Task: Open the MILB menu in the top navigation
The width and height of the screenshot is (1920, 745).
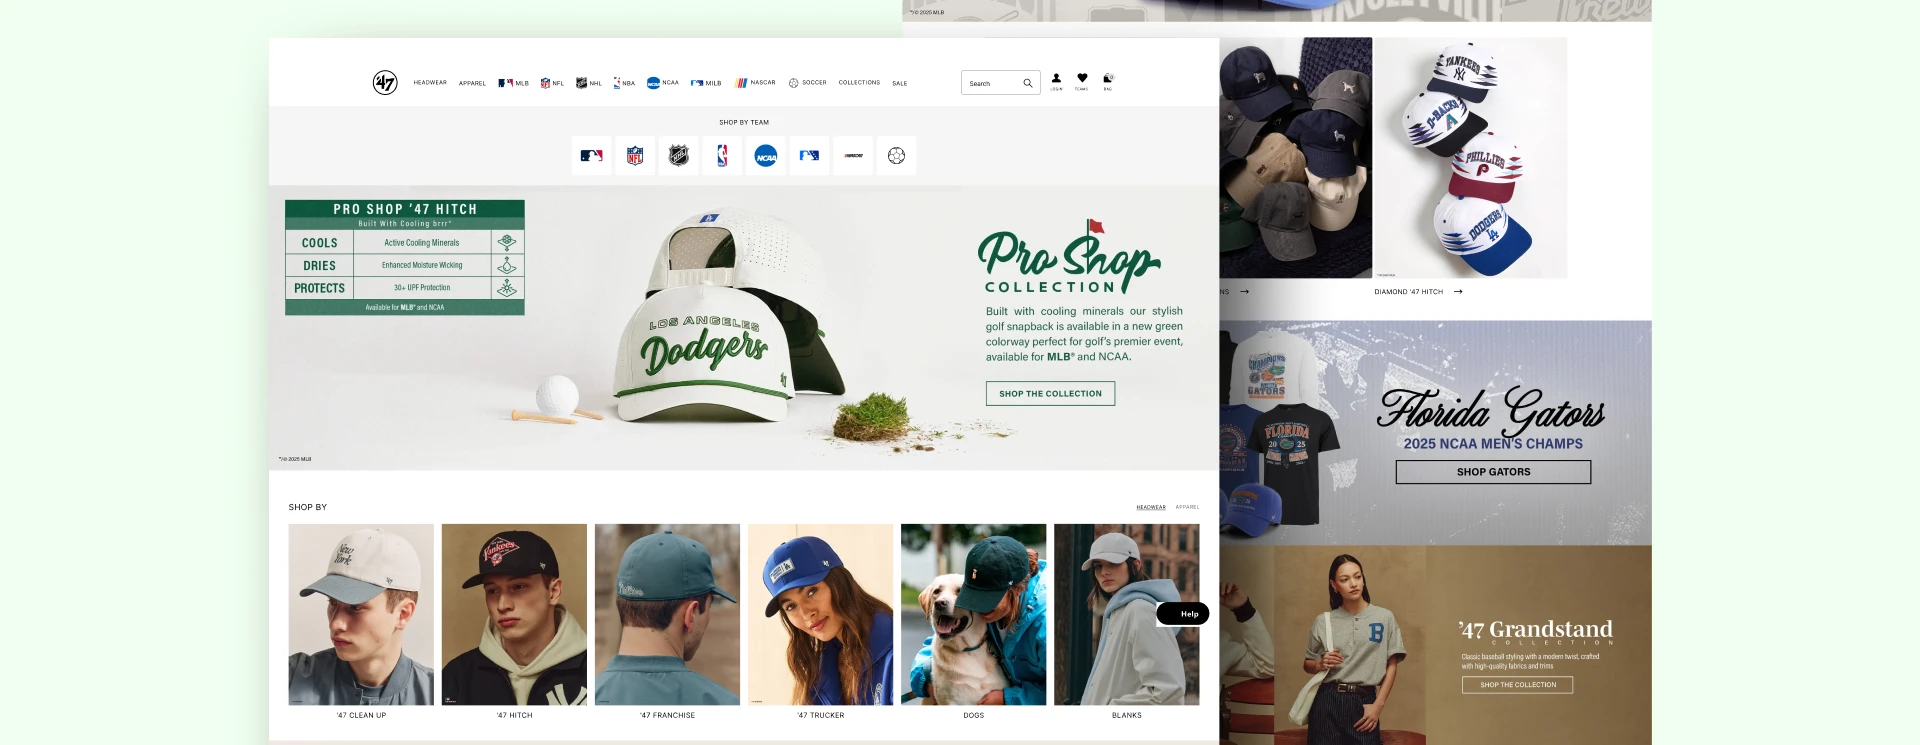Action: [706, 83]
